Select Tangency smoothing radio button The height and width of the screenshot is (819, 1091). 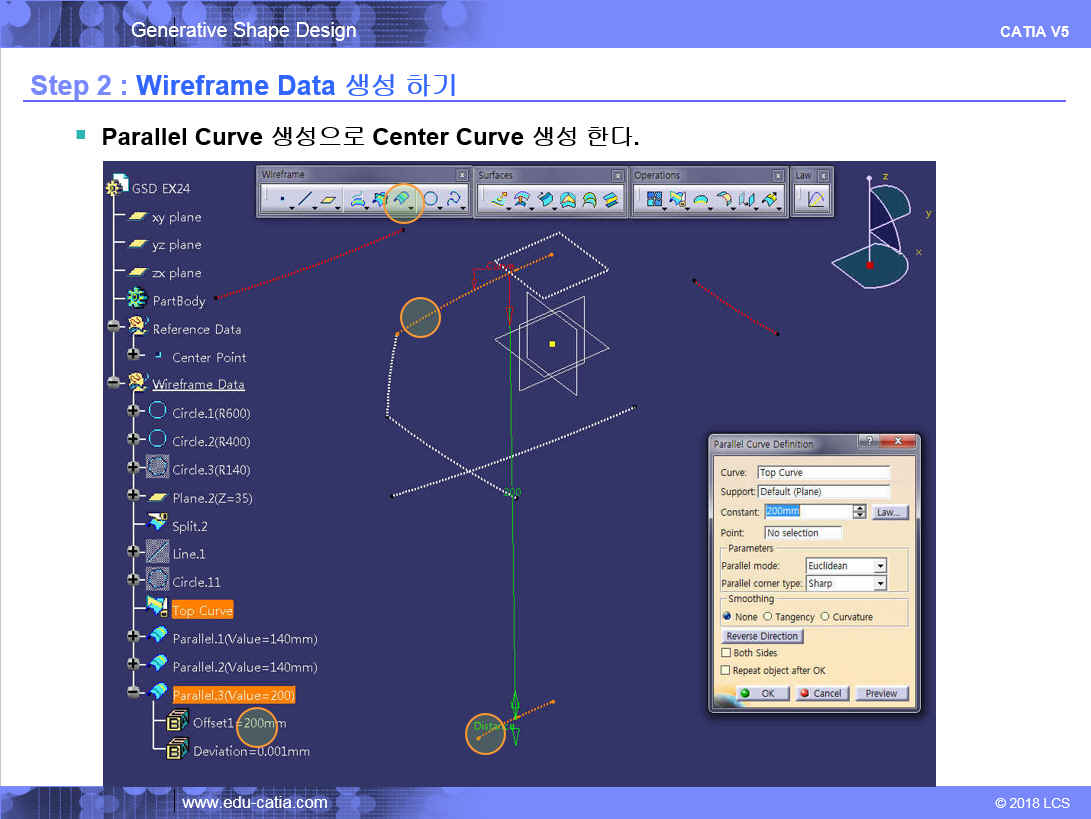coord(768,617)
